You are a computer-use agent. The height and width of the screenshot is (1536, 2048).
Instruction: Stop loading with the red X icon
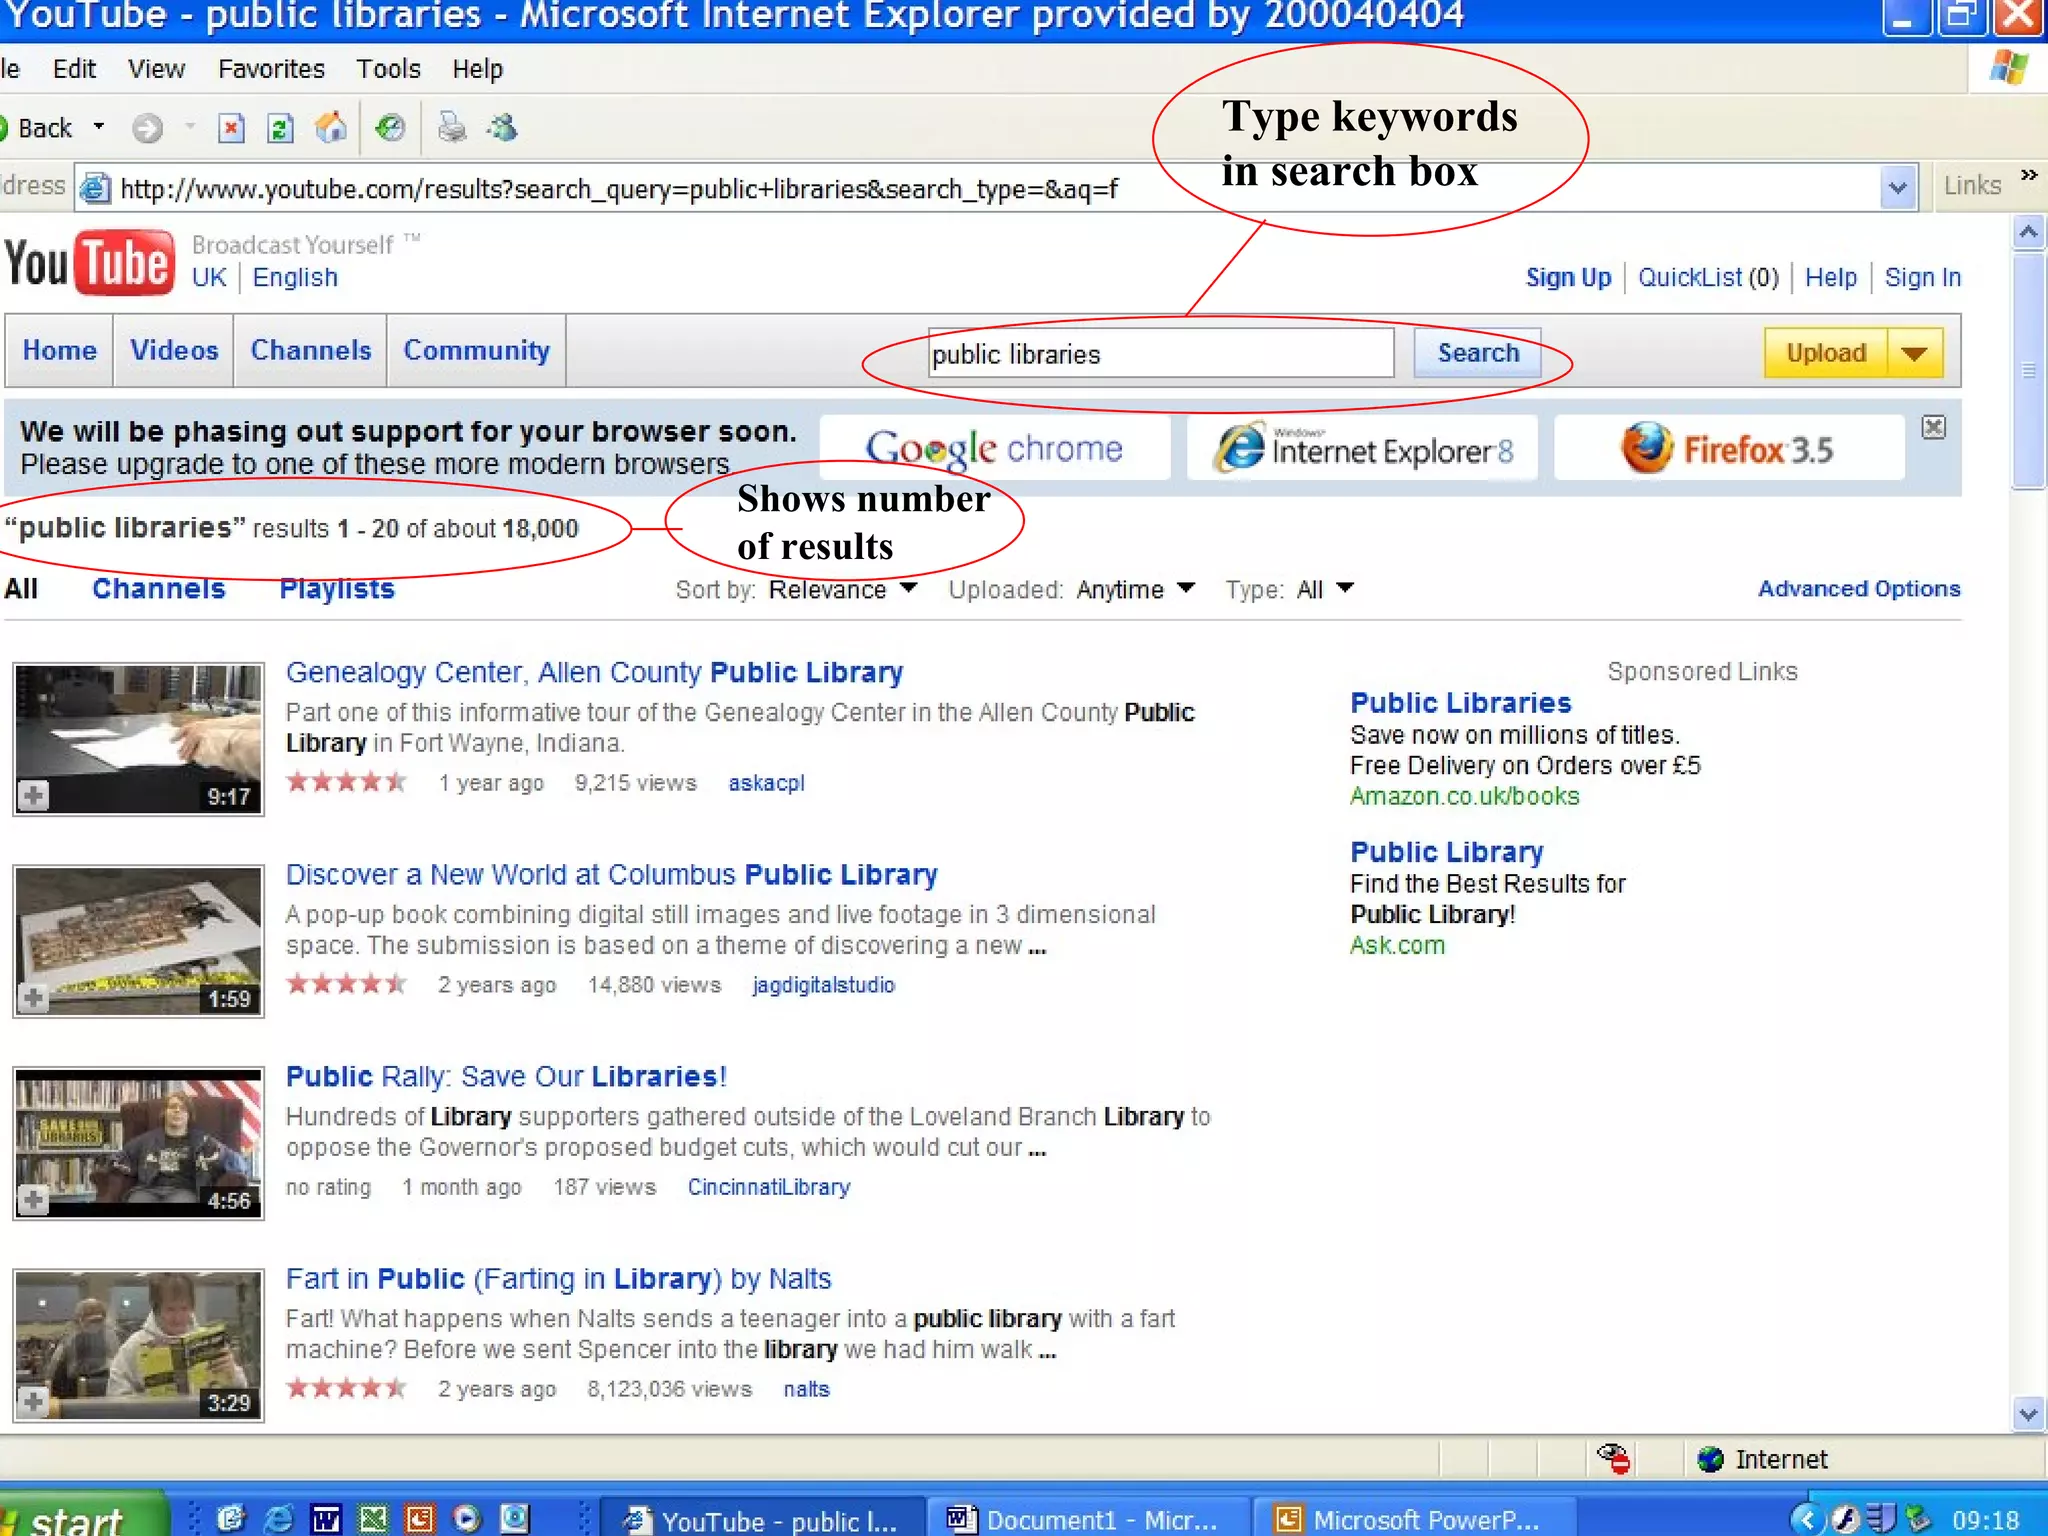pos(231,128)
